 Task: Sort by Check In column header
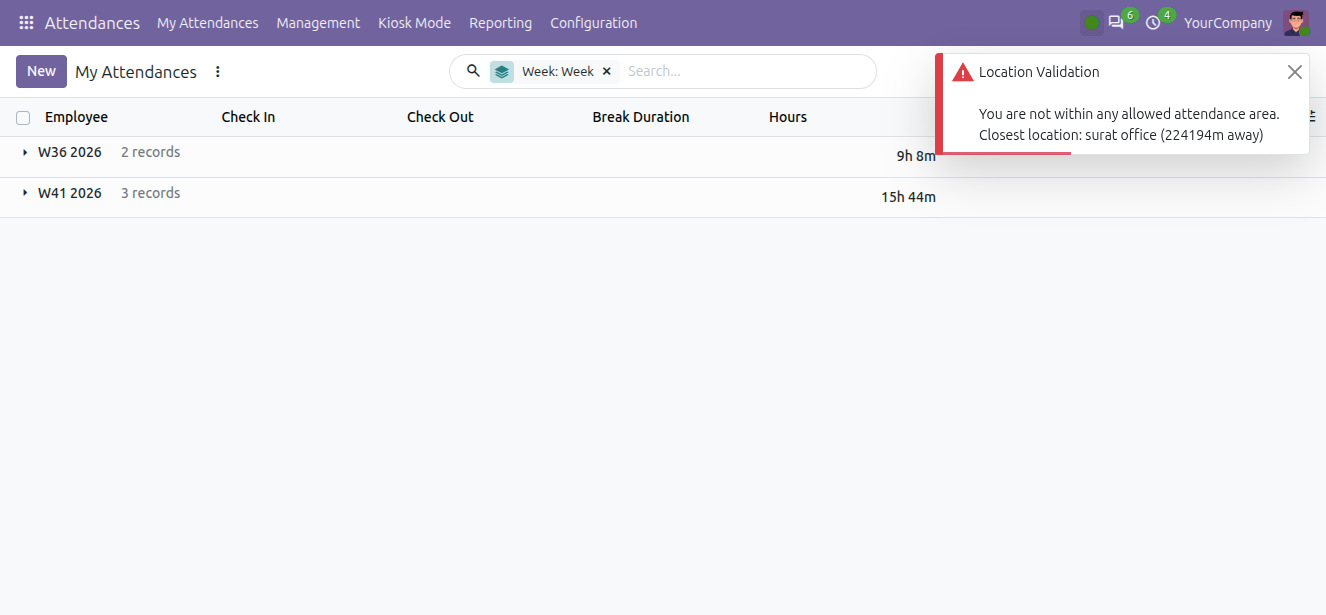248,117
